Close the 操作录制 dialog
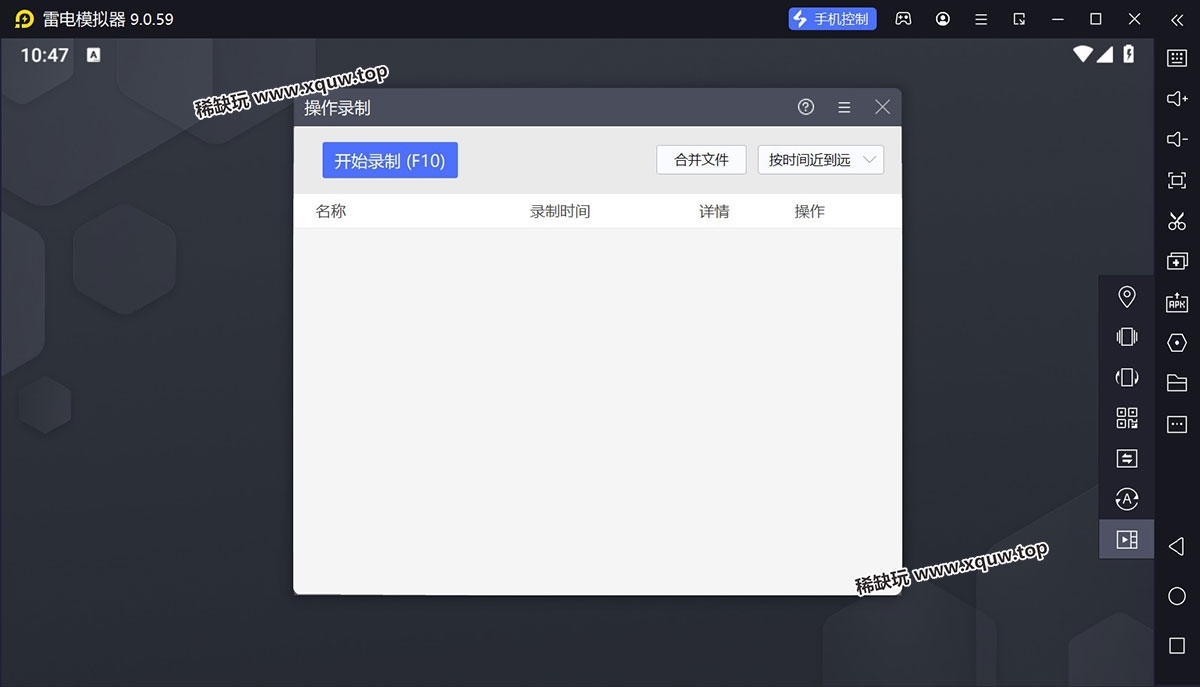This screenshot has width=1200, height=687. (882, 107)
